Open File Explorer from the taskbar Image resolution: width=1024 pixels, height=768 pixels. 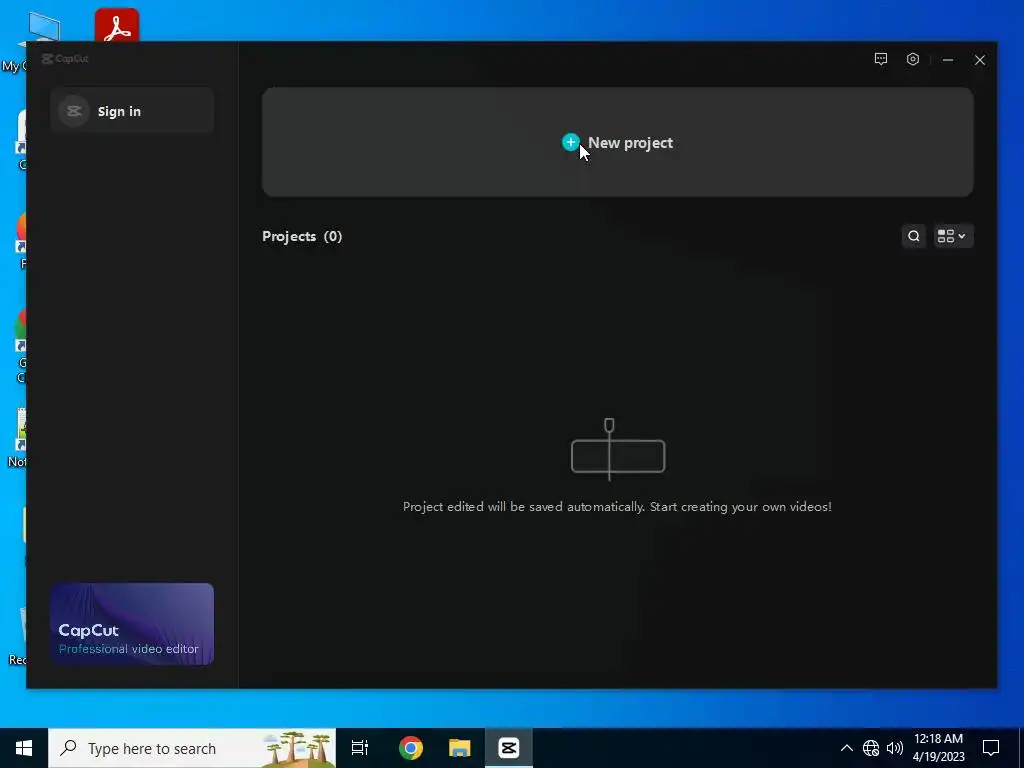[x=460, y=748]
